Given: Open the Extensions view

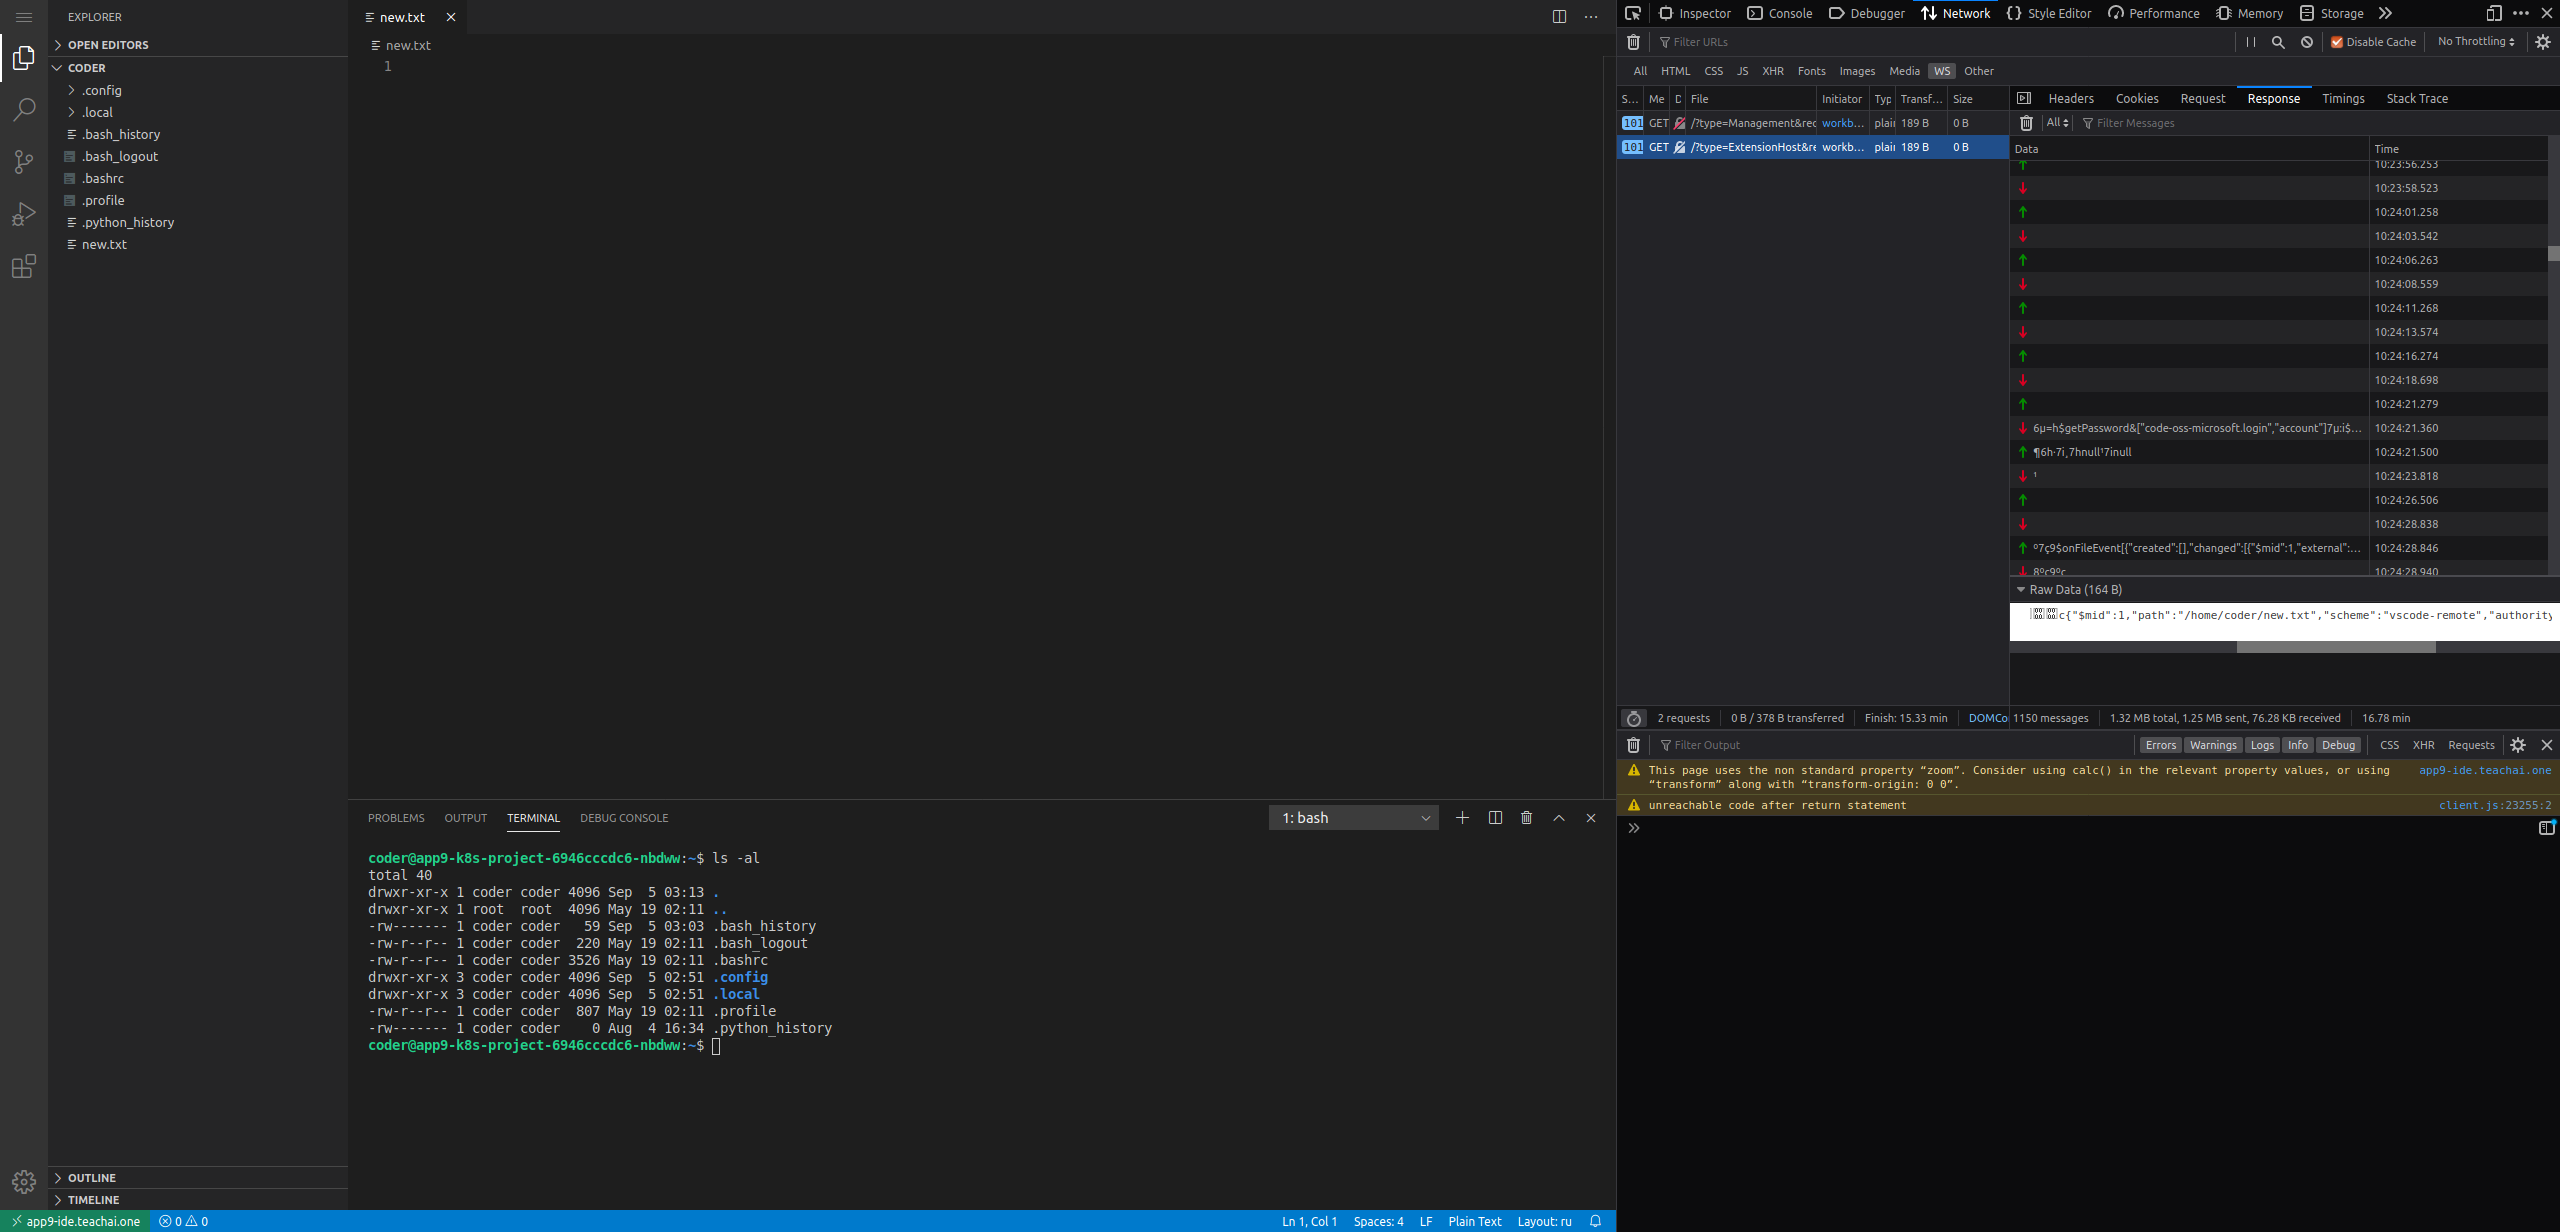Looking at the screenshot, I should pyautogui.click(x=23, y=266).
